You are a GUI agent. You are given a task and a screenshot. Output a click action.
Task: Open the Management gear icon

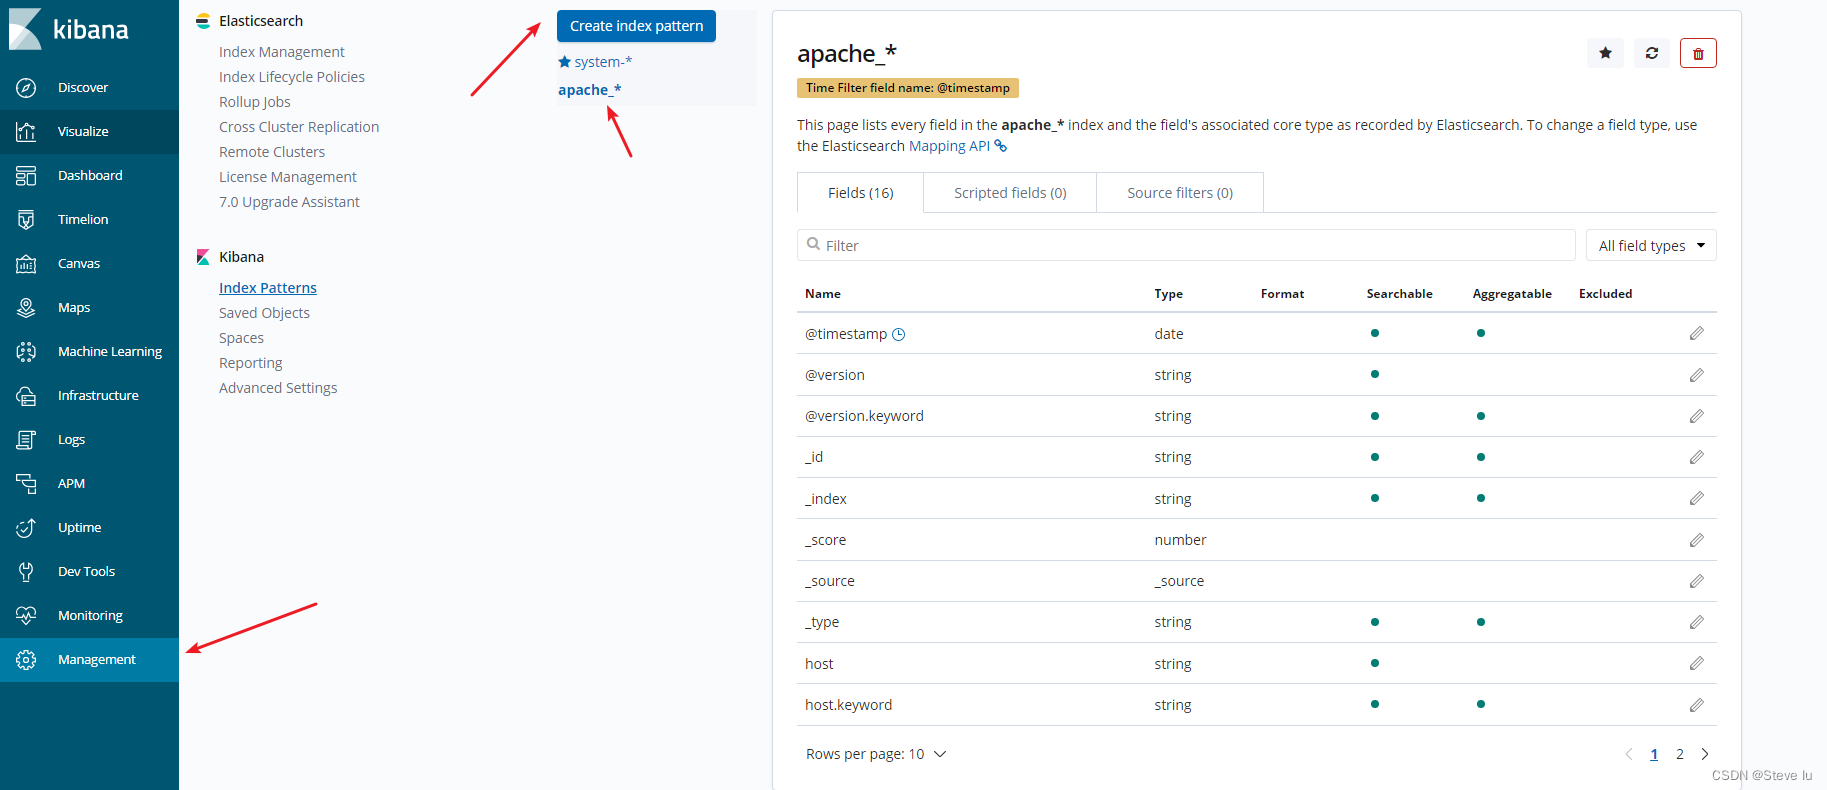click(26, 660)
